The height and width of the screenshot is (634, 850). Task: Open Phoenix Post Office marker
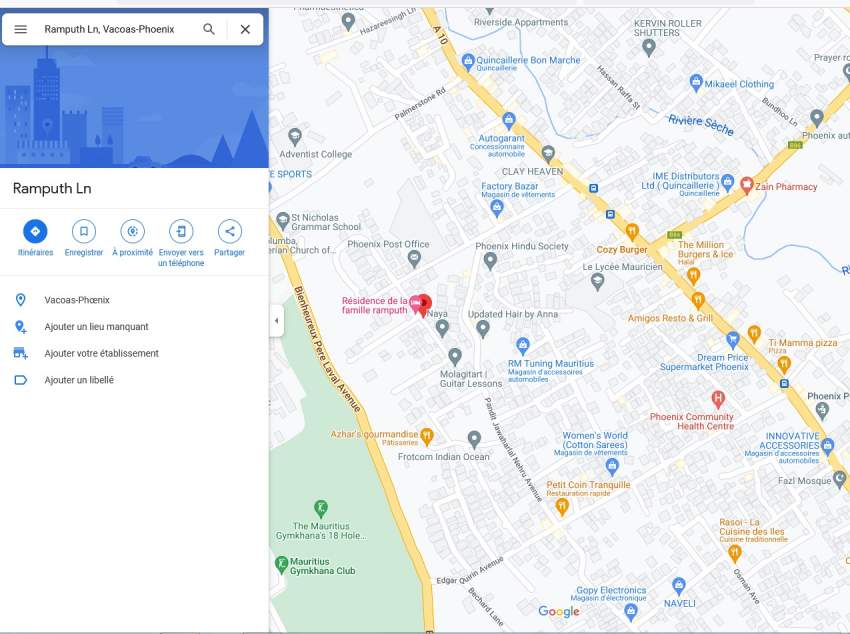pos(415,260)
